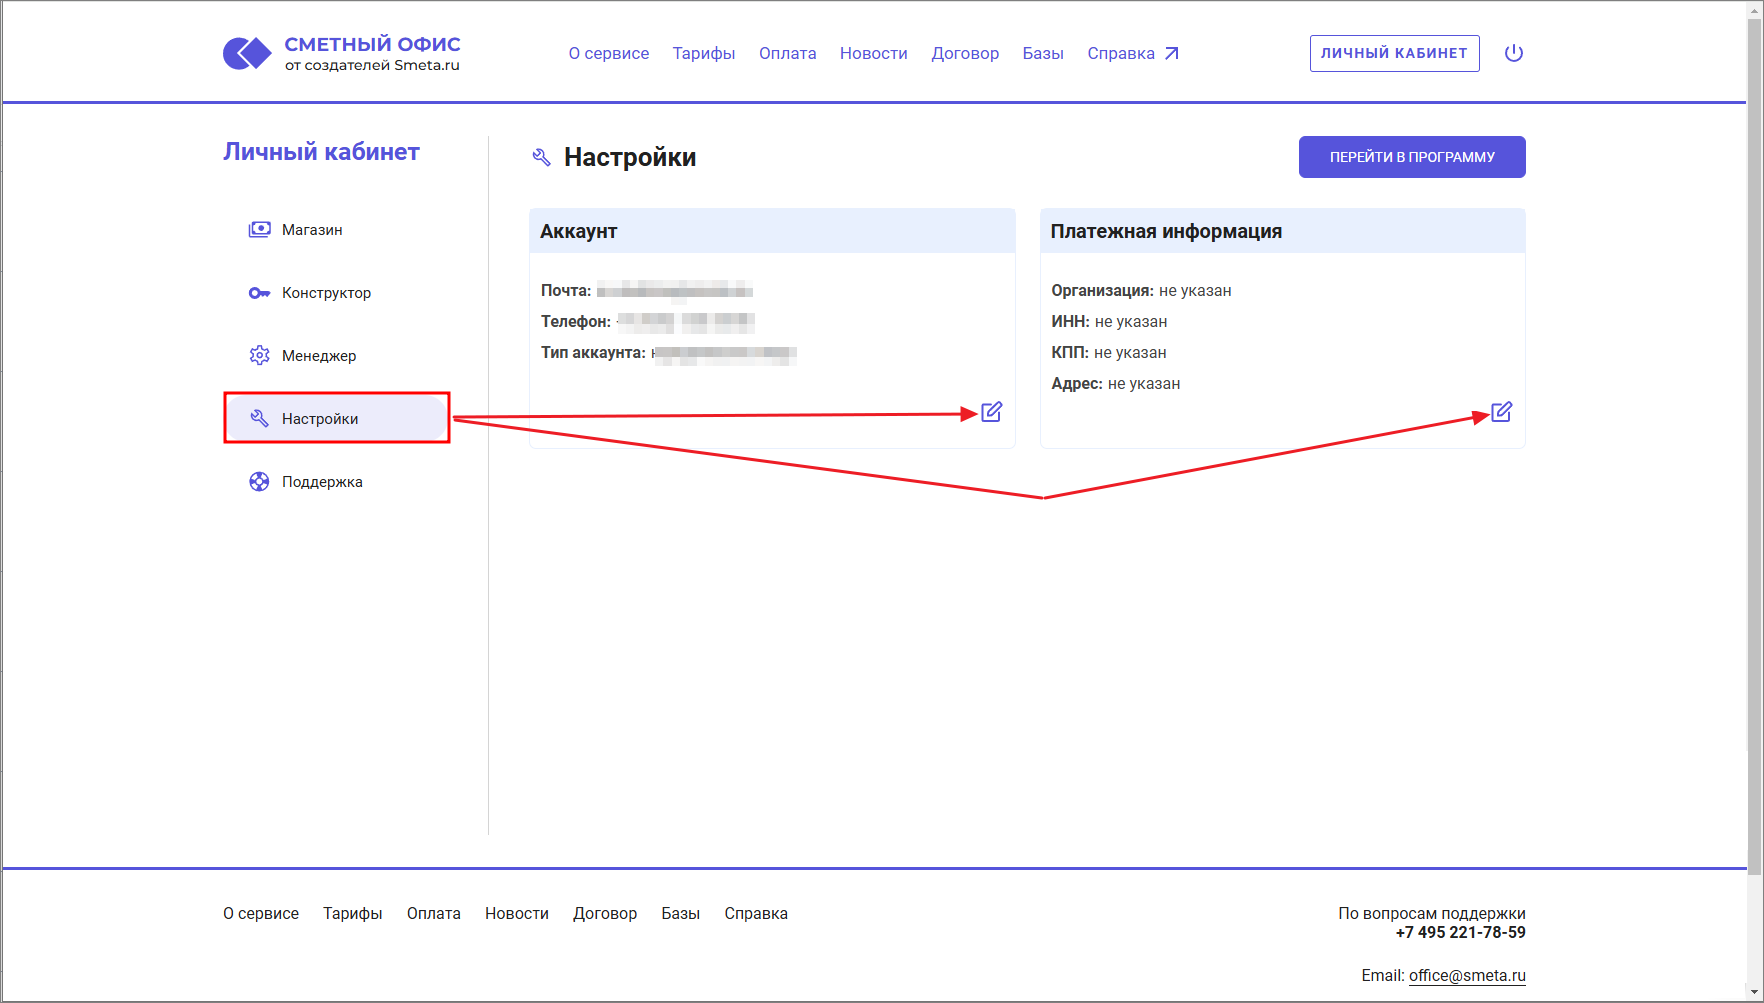Select the Магазин icon in the sidebar
Screen dimensions: 1764x1003
(259, 229)
